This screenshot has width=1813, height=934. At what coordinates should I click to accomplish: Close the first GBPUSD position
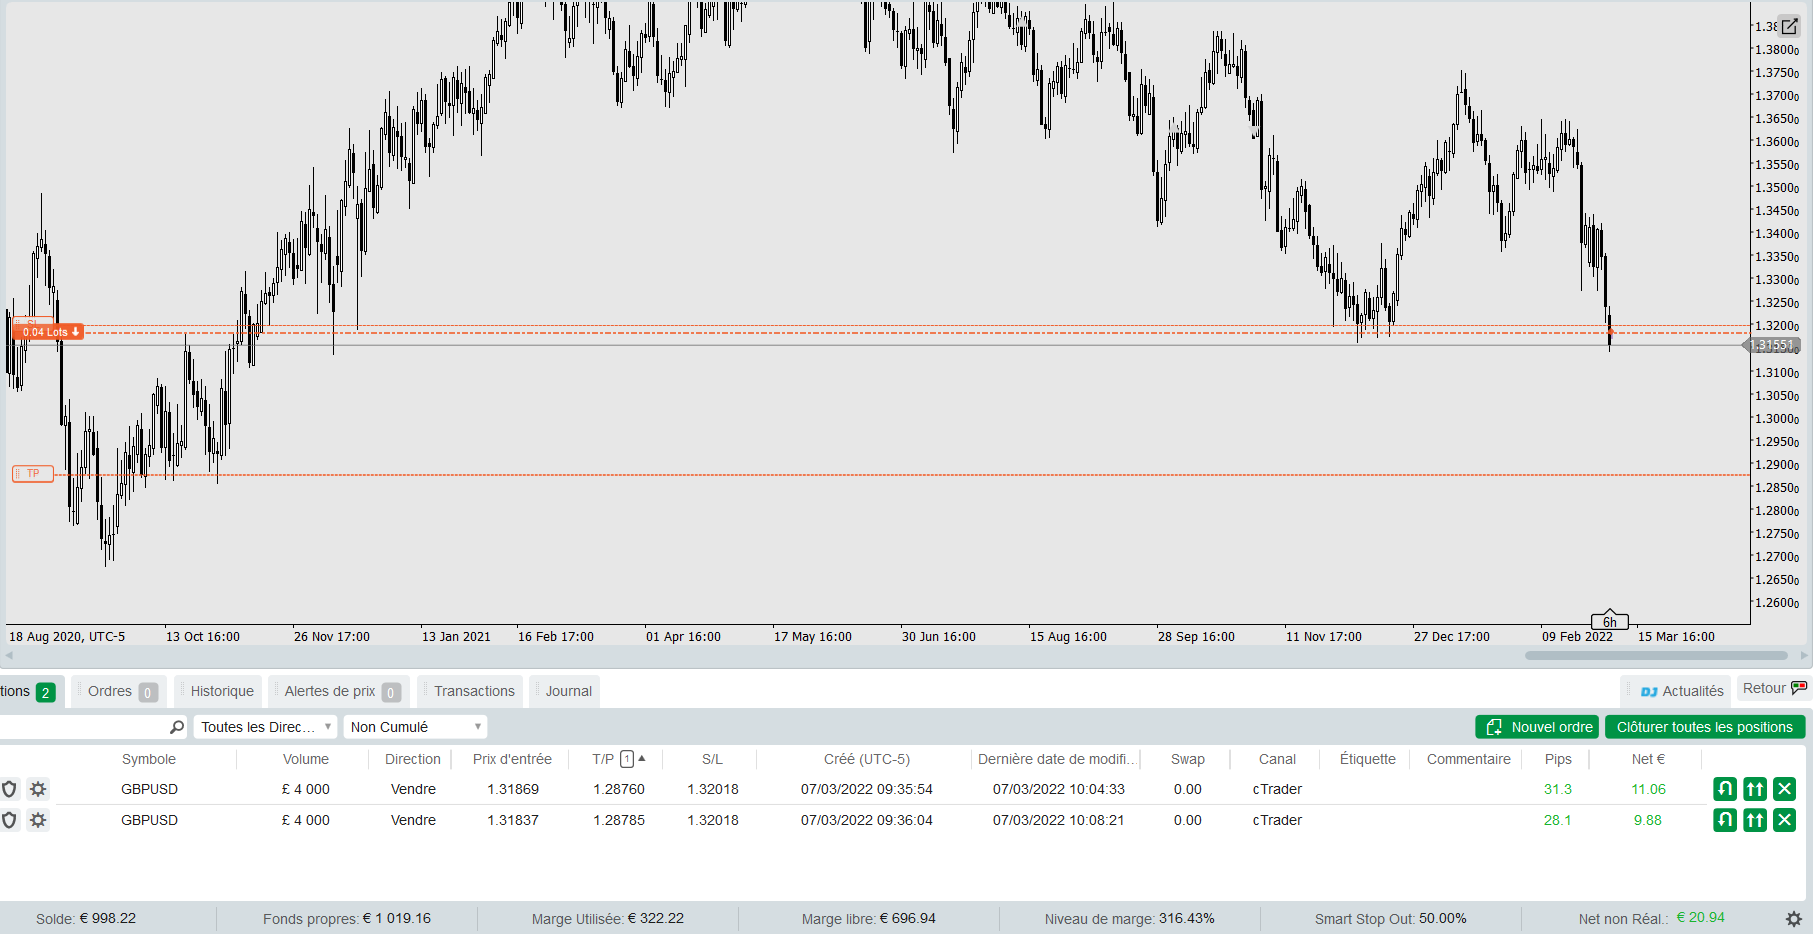[1784, 789]
